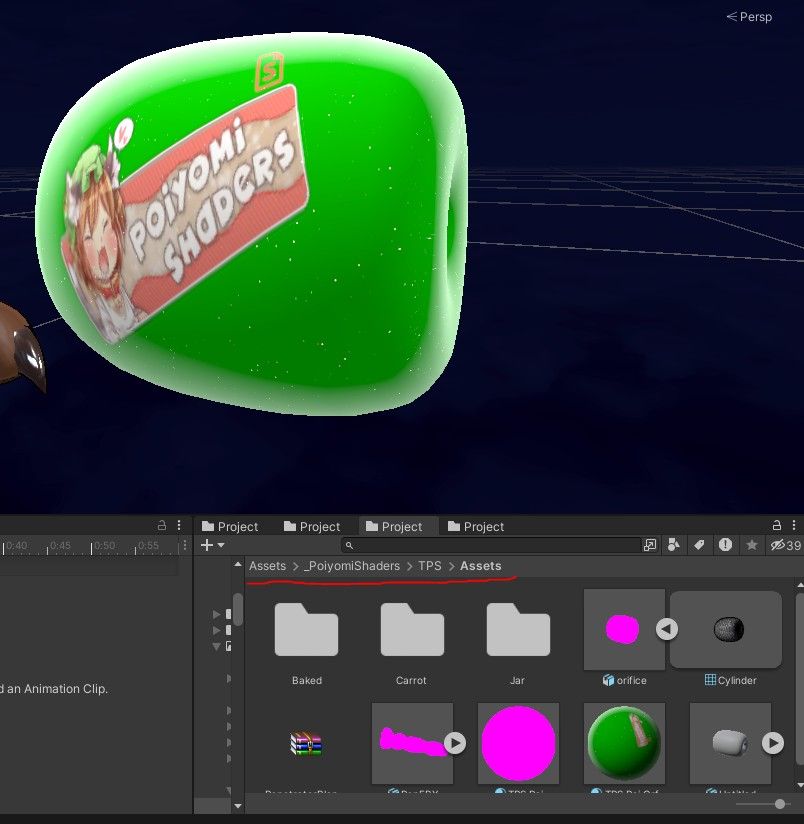The height and width of the screenshot is (824, 804).
Task: Adjust the asset icon size slider
Action: pyautogui.click(x=780, y=804)
